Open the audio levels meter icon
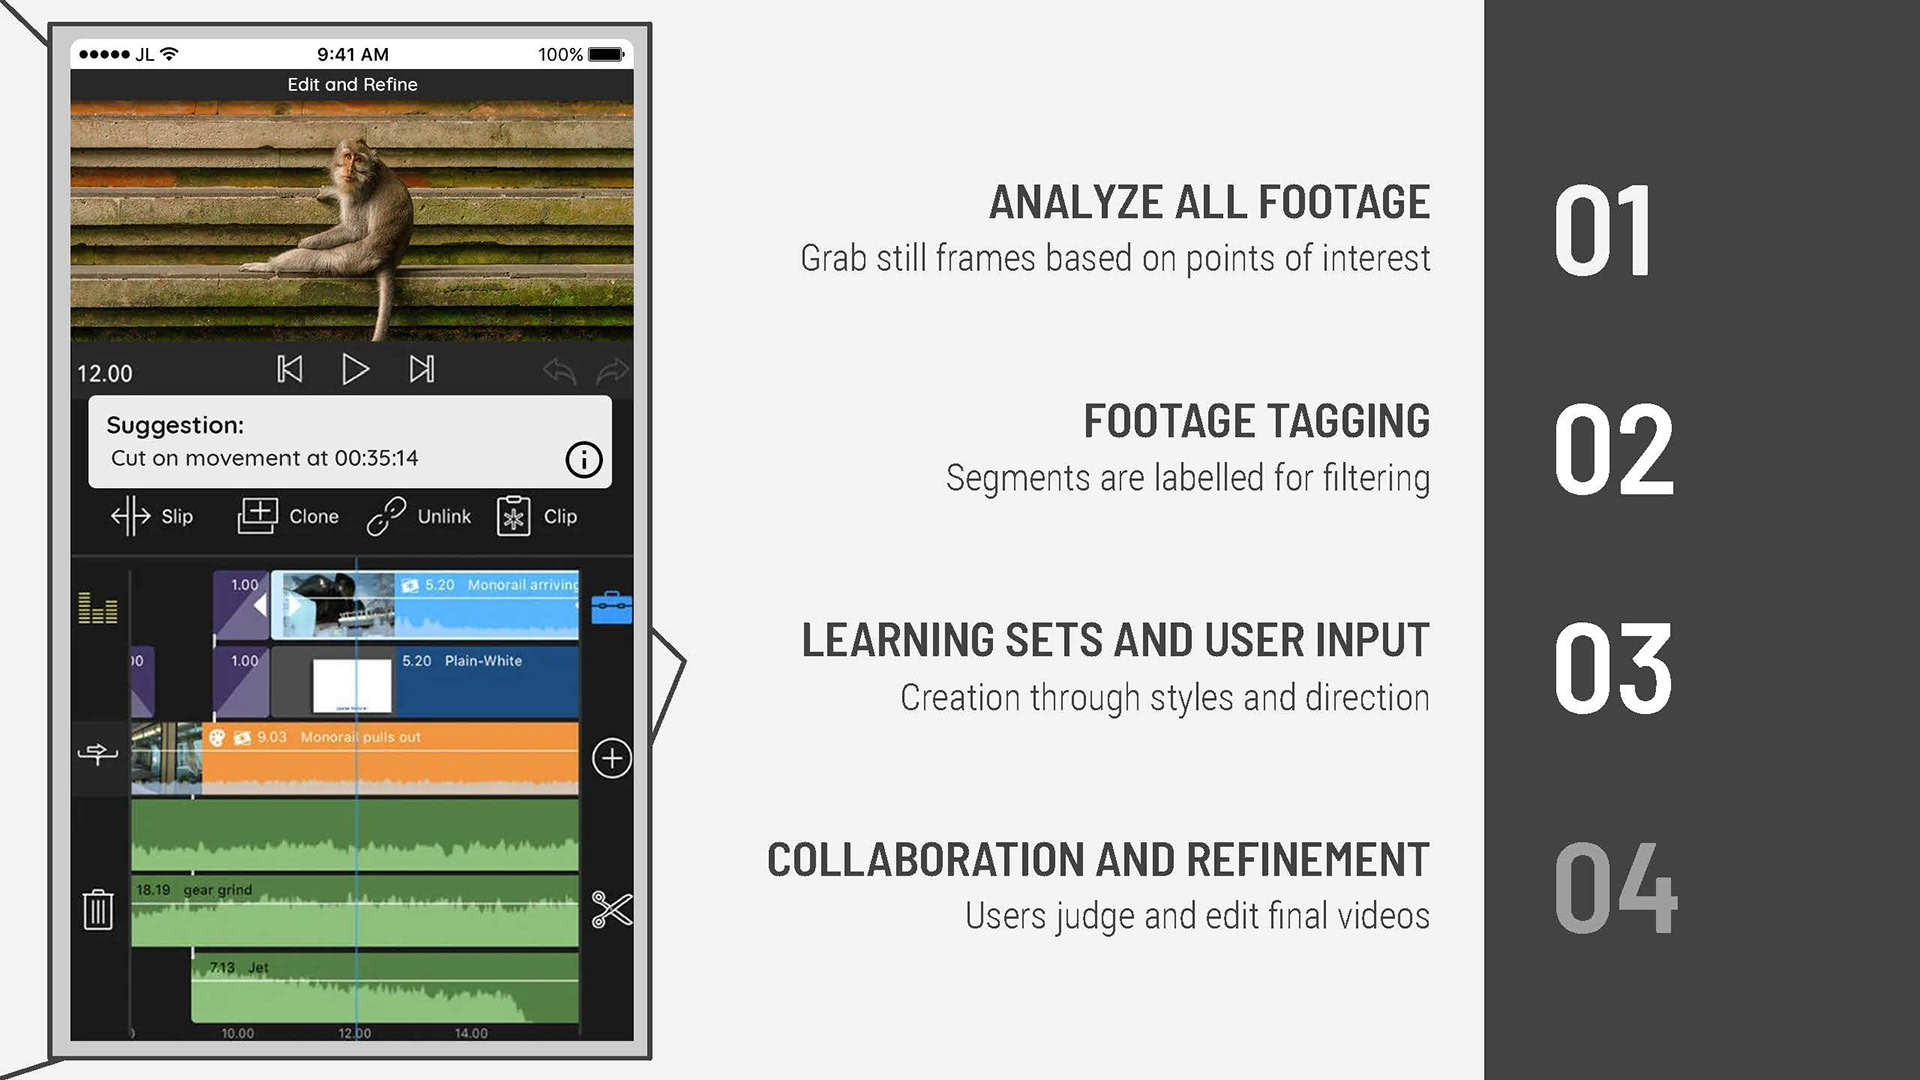The width and height of the screenshot is (1920, 1080). [98, 607]
